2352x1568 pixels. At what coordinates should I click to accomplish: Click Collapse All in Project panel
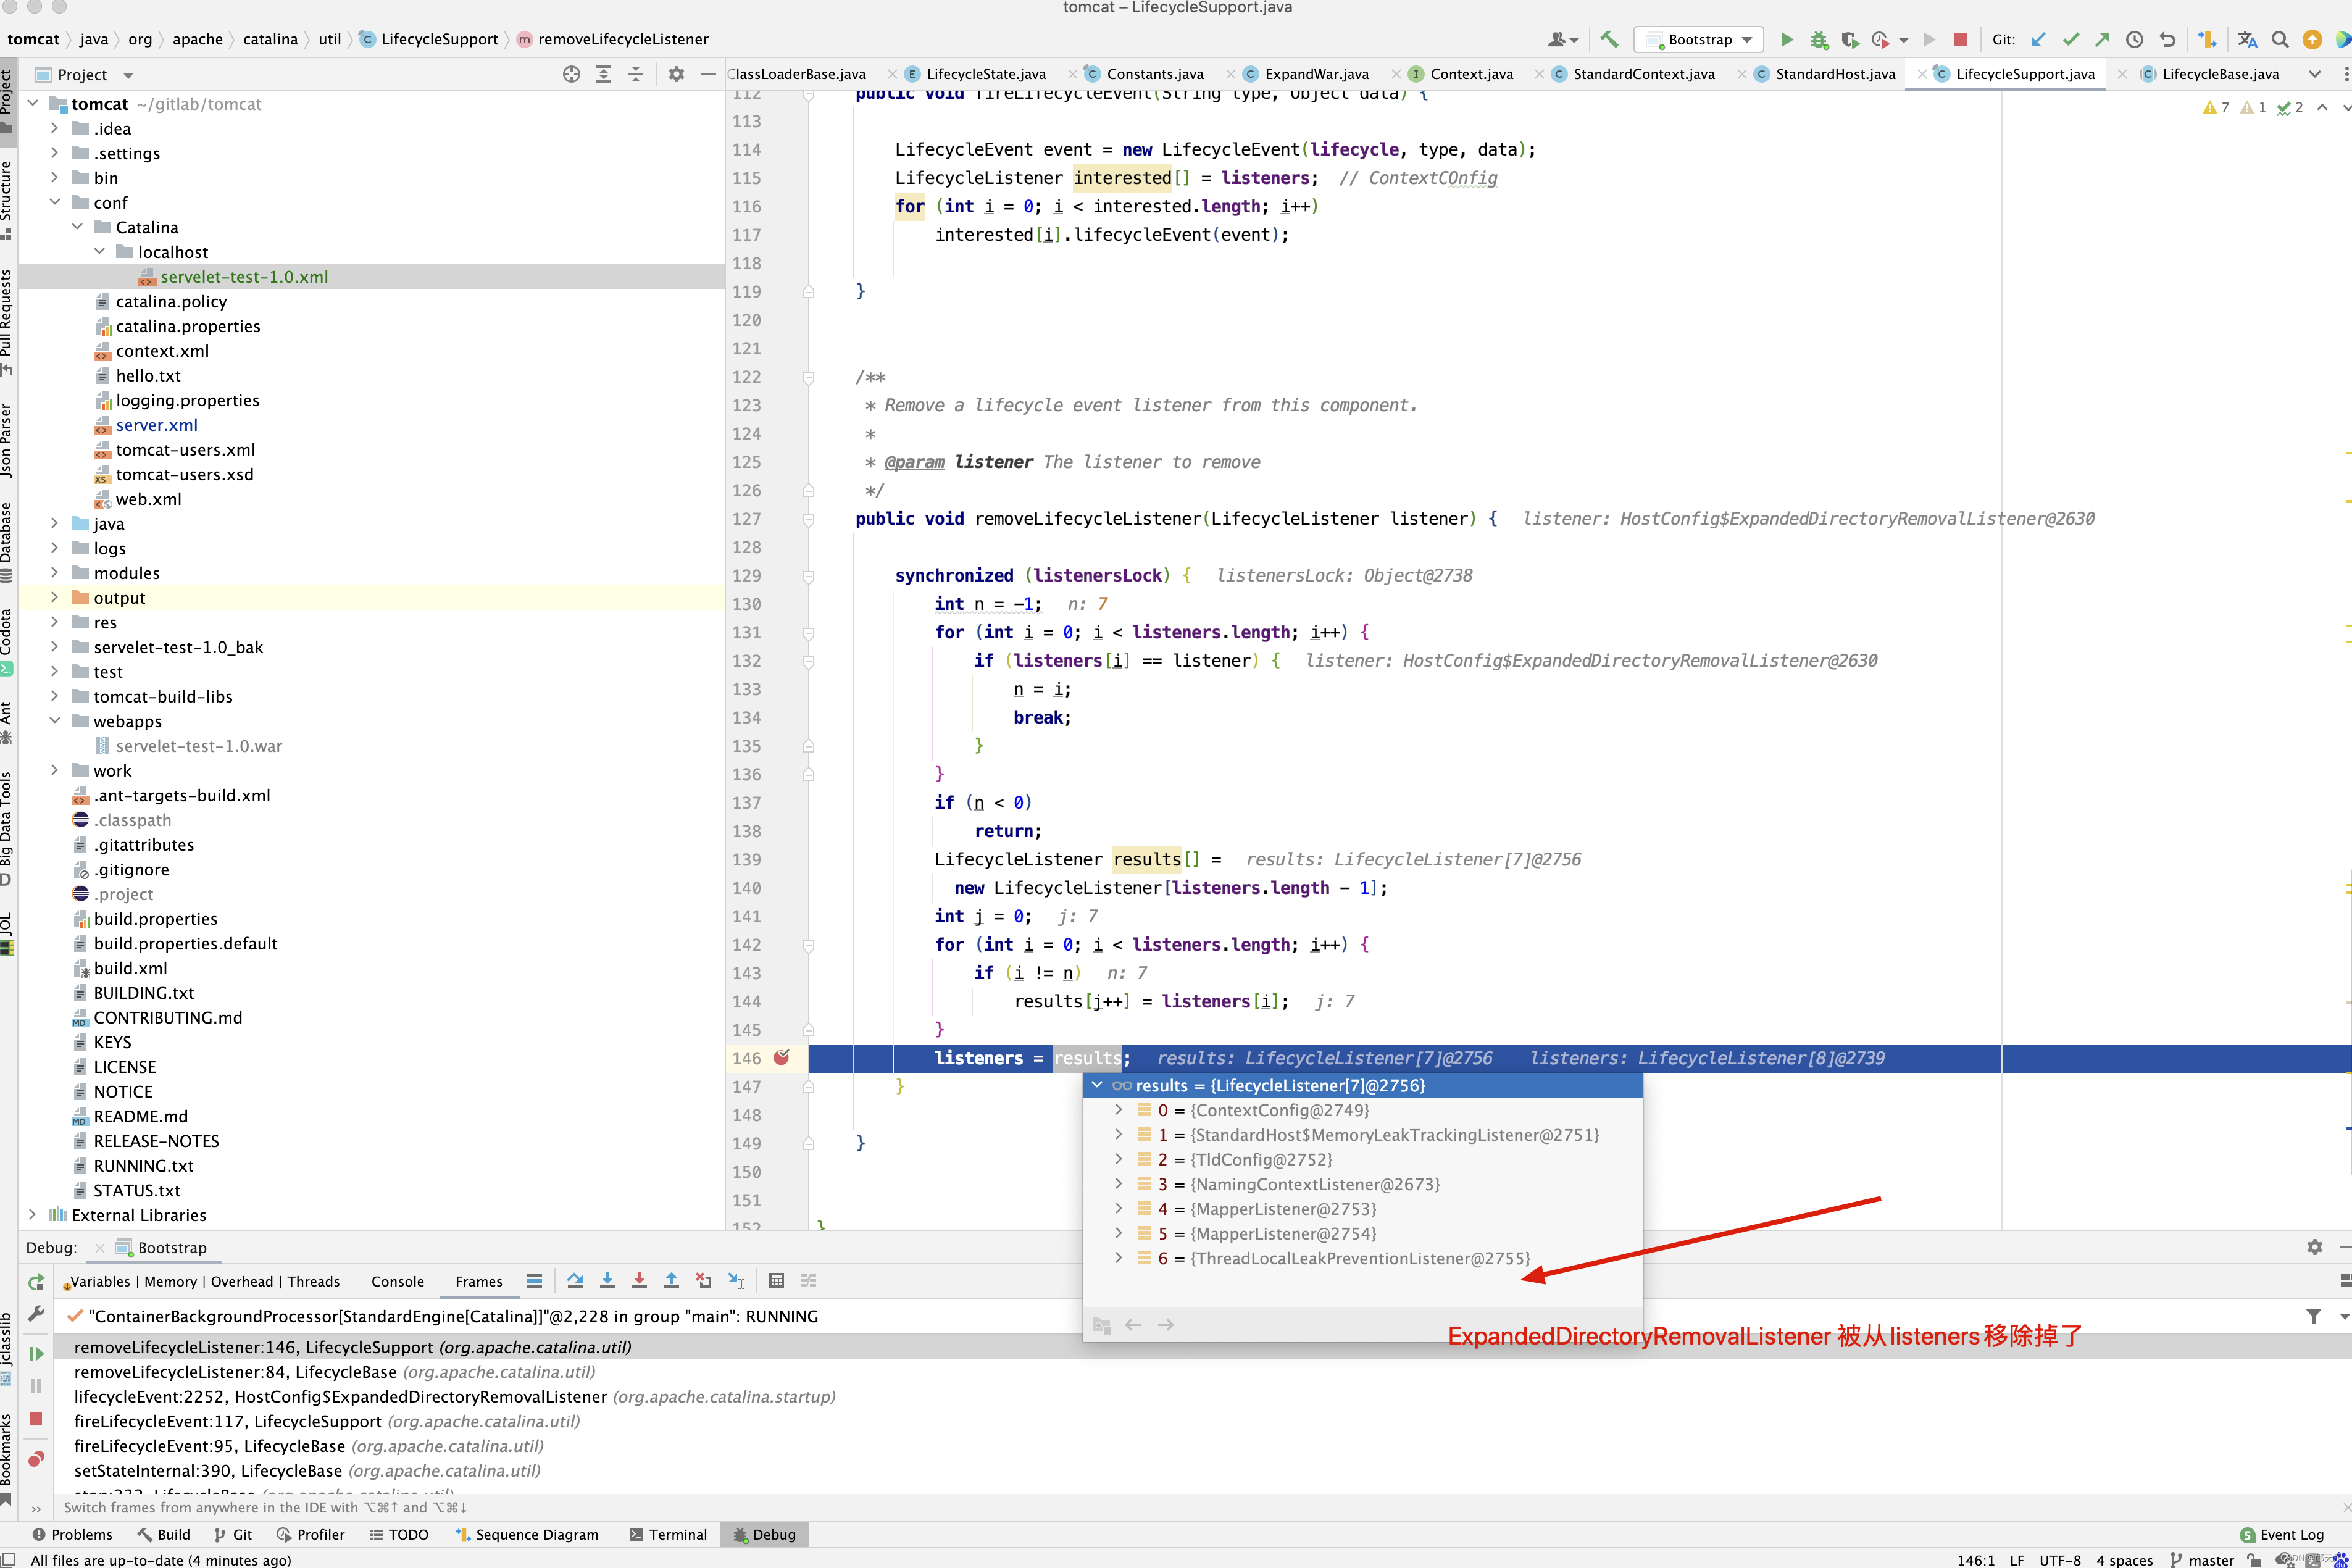(635, 74)
